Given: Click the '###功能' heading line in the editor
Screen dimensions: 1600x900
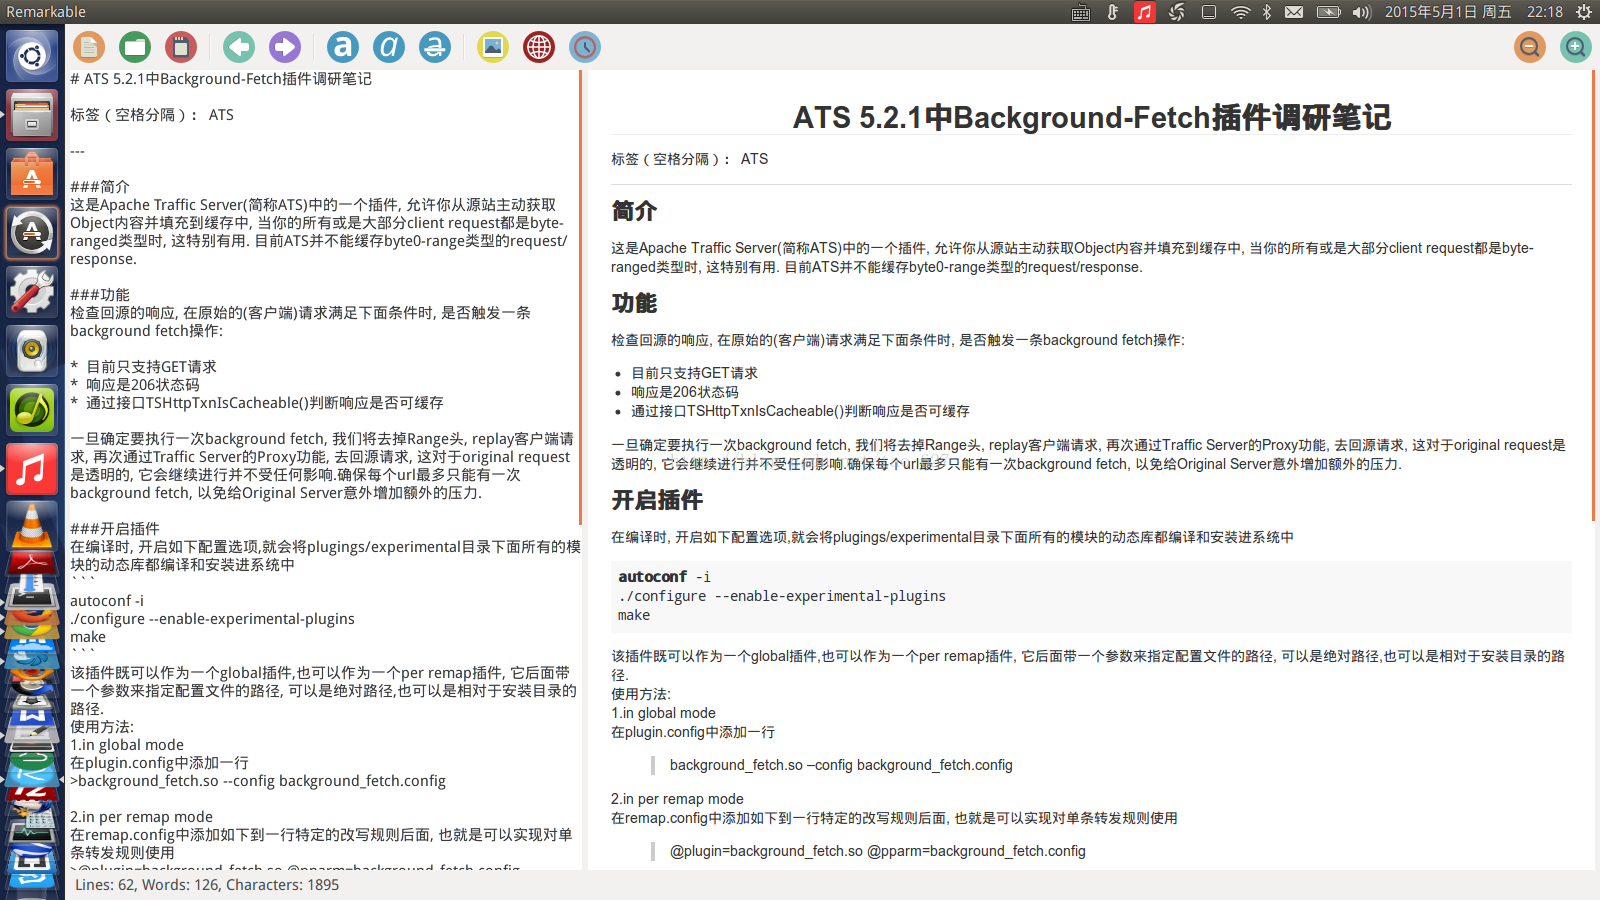Looking at the screenshot, I should tap(100, 295).
